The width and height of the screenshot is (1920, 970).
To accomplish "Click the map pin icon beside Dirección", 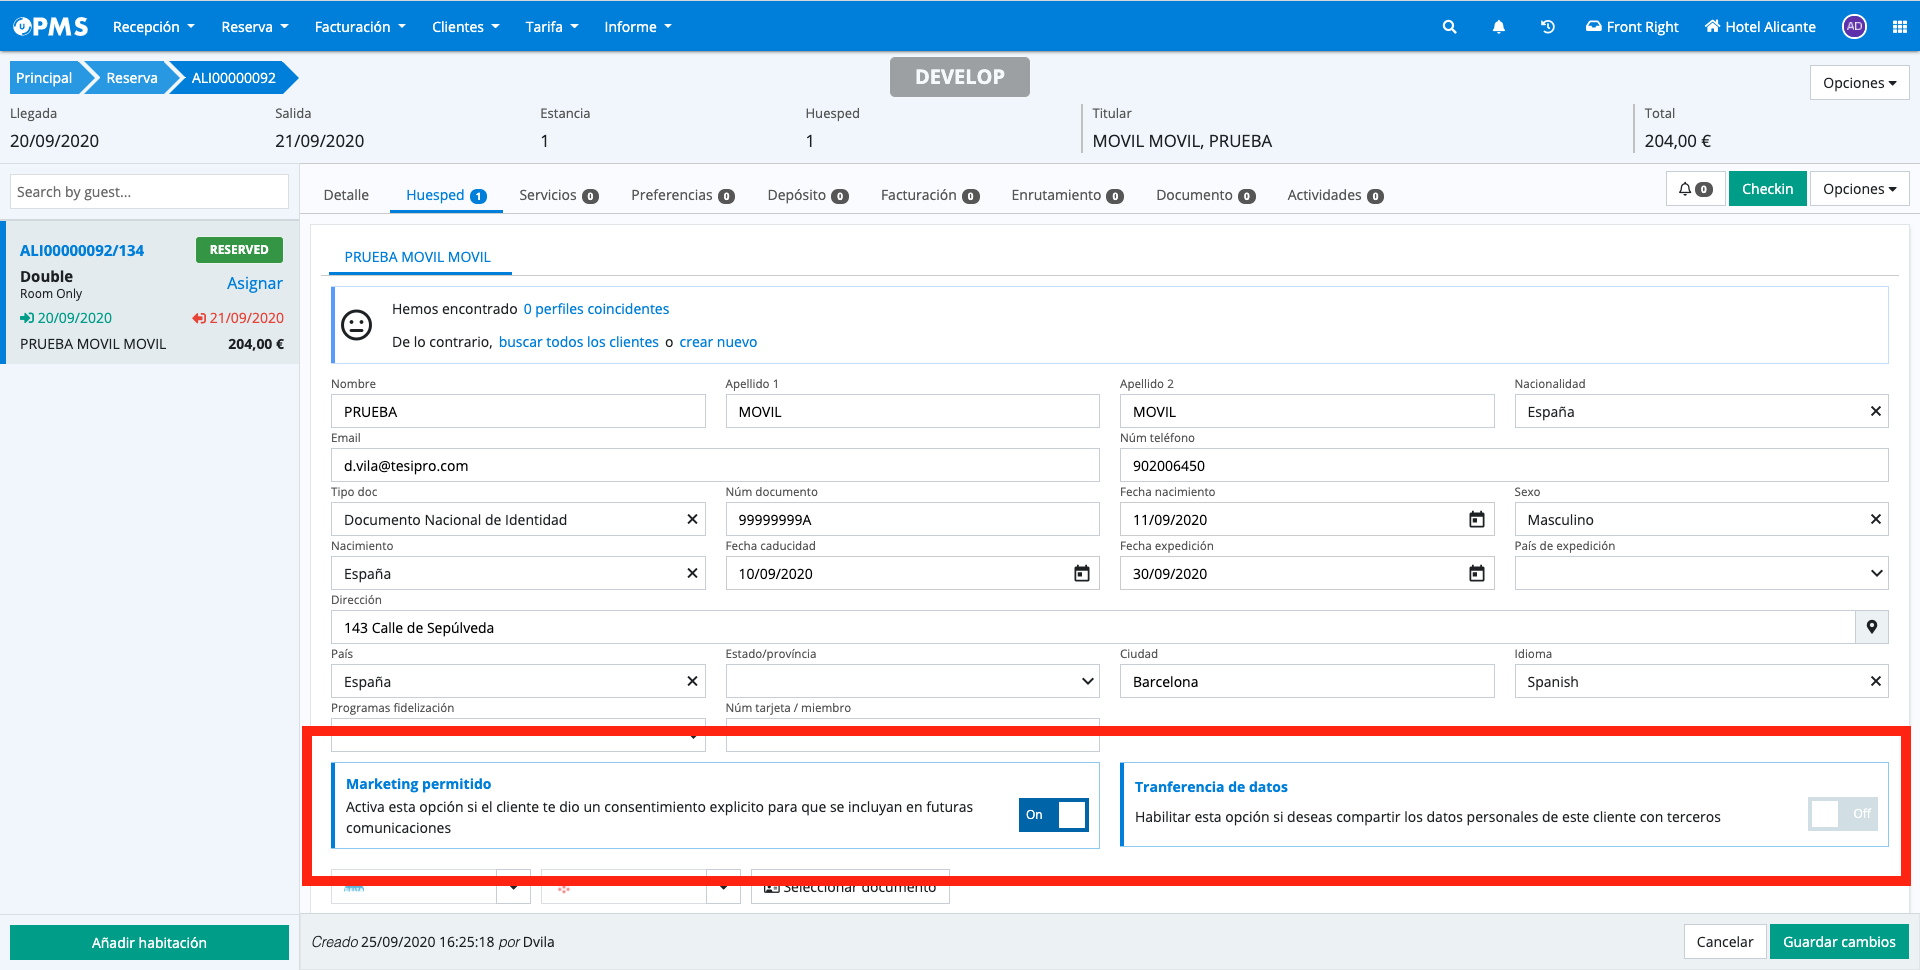I will pos(1871,627).
